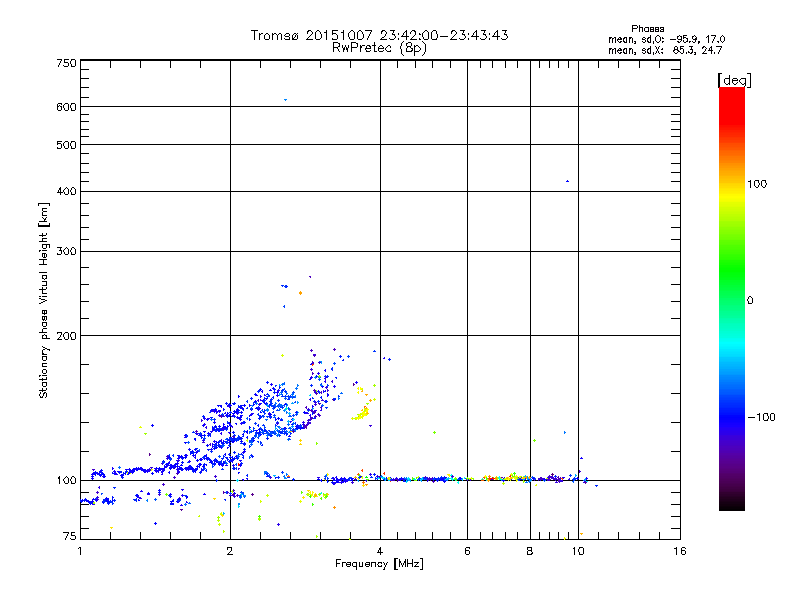The image size is (800, 600).
Task: Click the orange data point near 250 km
Action: 301,293
